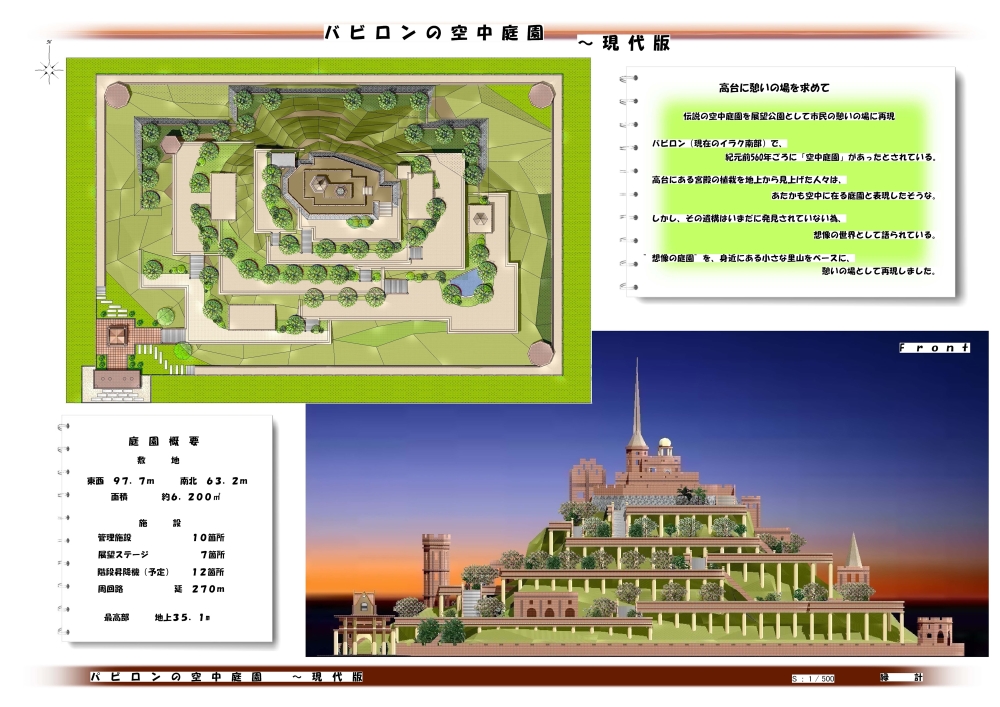Select the length value 延 270m

point(200,589)
